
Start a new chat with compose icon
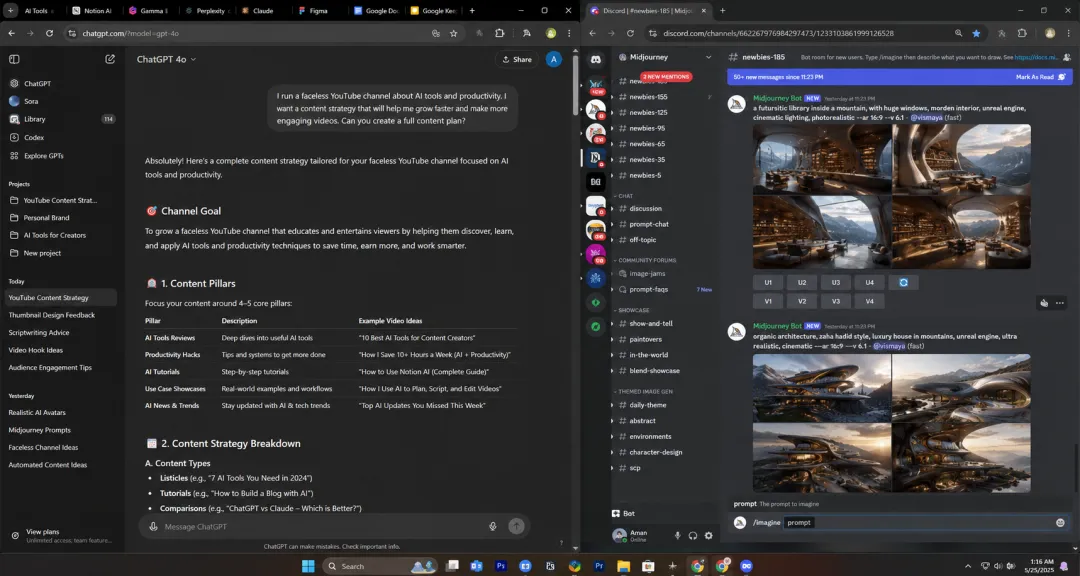coord(110,59)
